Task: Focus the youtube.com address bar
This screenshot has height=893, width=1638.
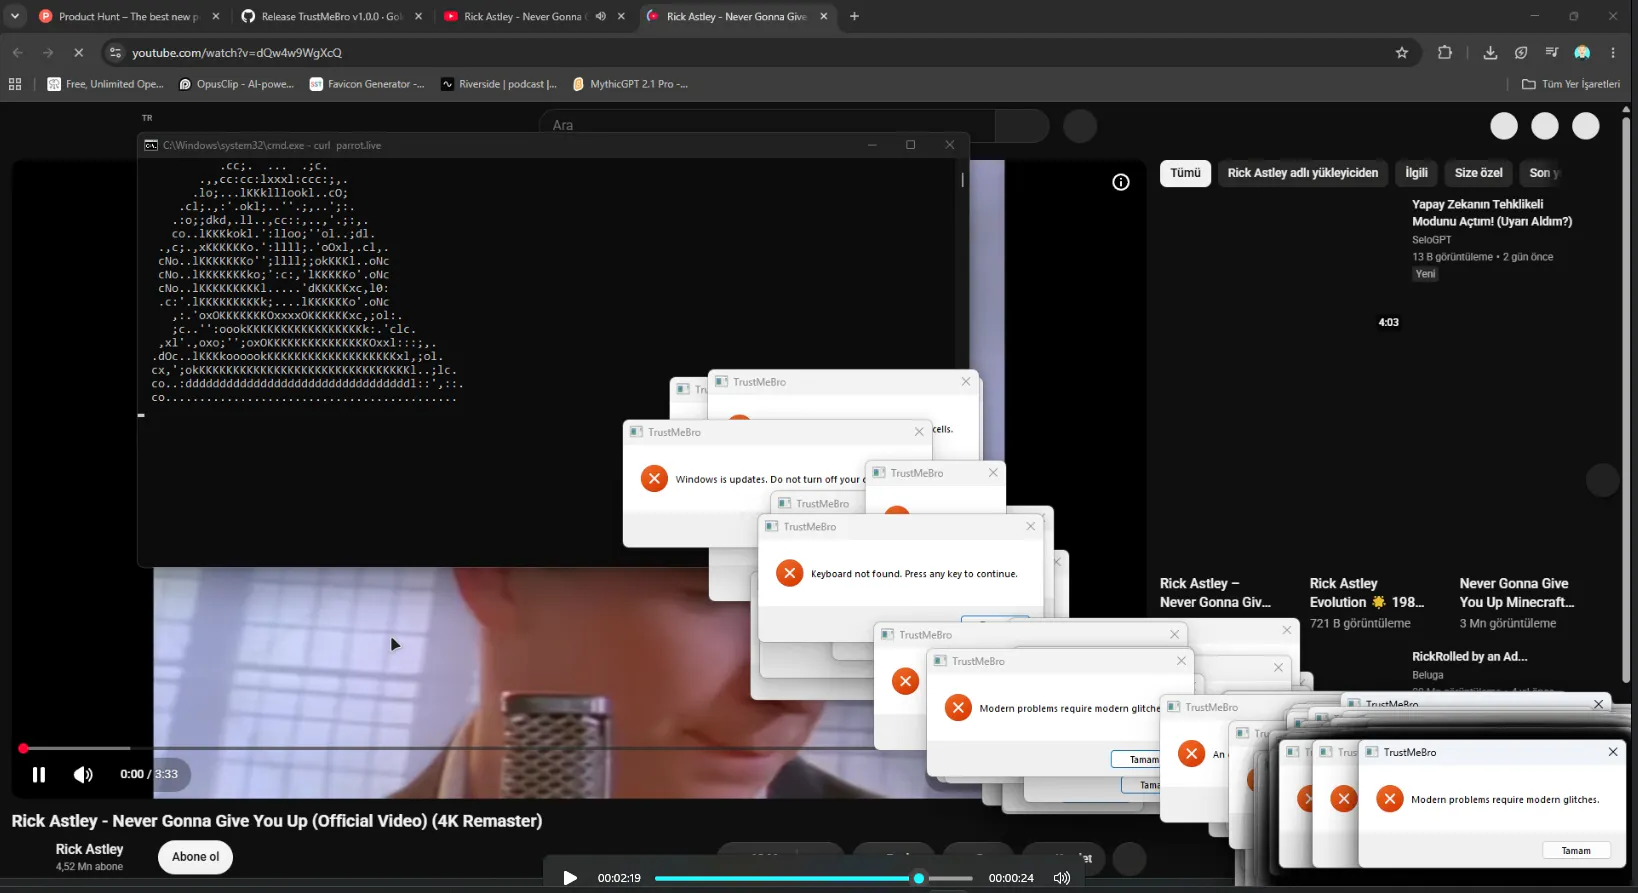Action: tap(750, 52)
